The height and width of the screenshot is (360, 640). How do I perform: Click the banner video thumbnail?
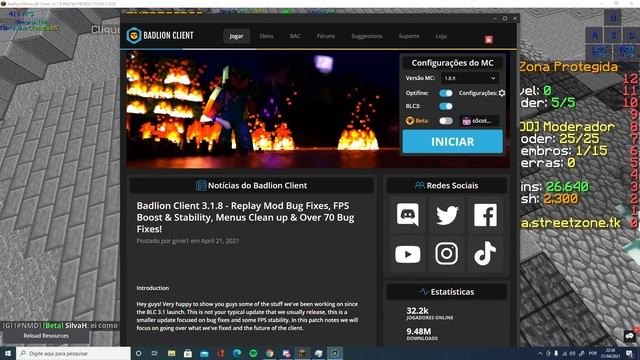point(263,109)
